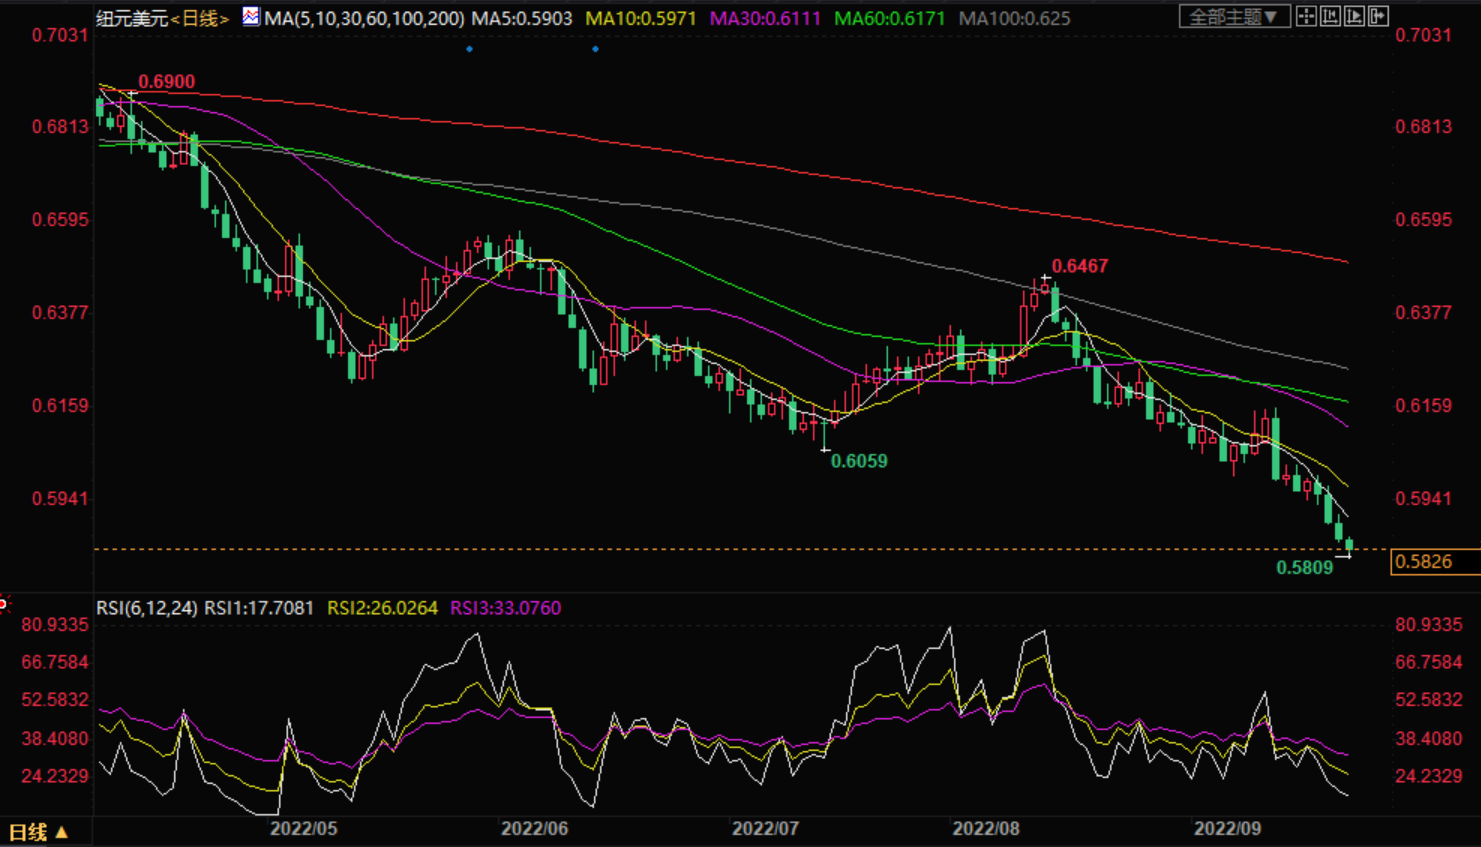
Task: Click the <日线> period label in title
Action: point(200,18)
